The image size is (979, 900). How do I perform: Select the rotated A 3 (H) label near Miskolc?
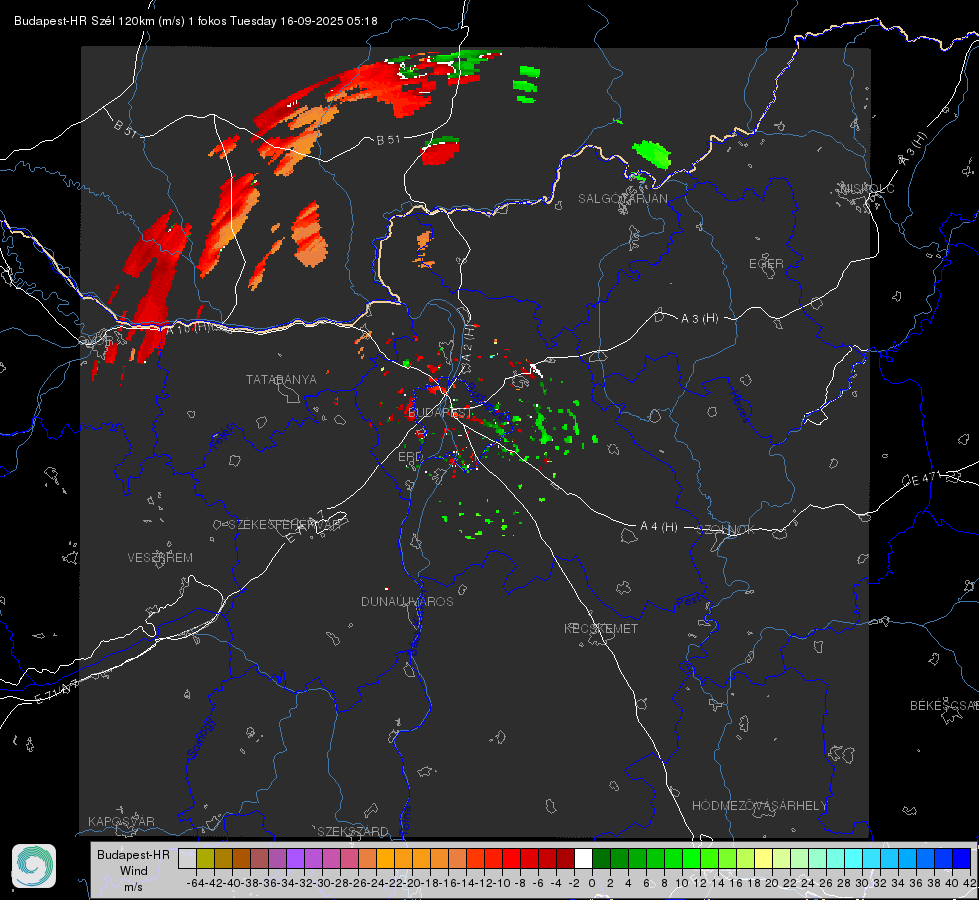click(x=914, y=149)
